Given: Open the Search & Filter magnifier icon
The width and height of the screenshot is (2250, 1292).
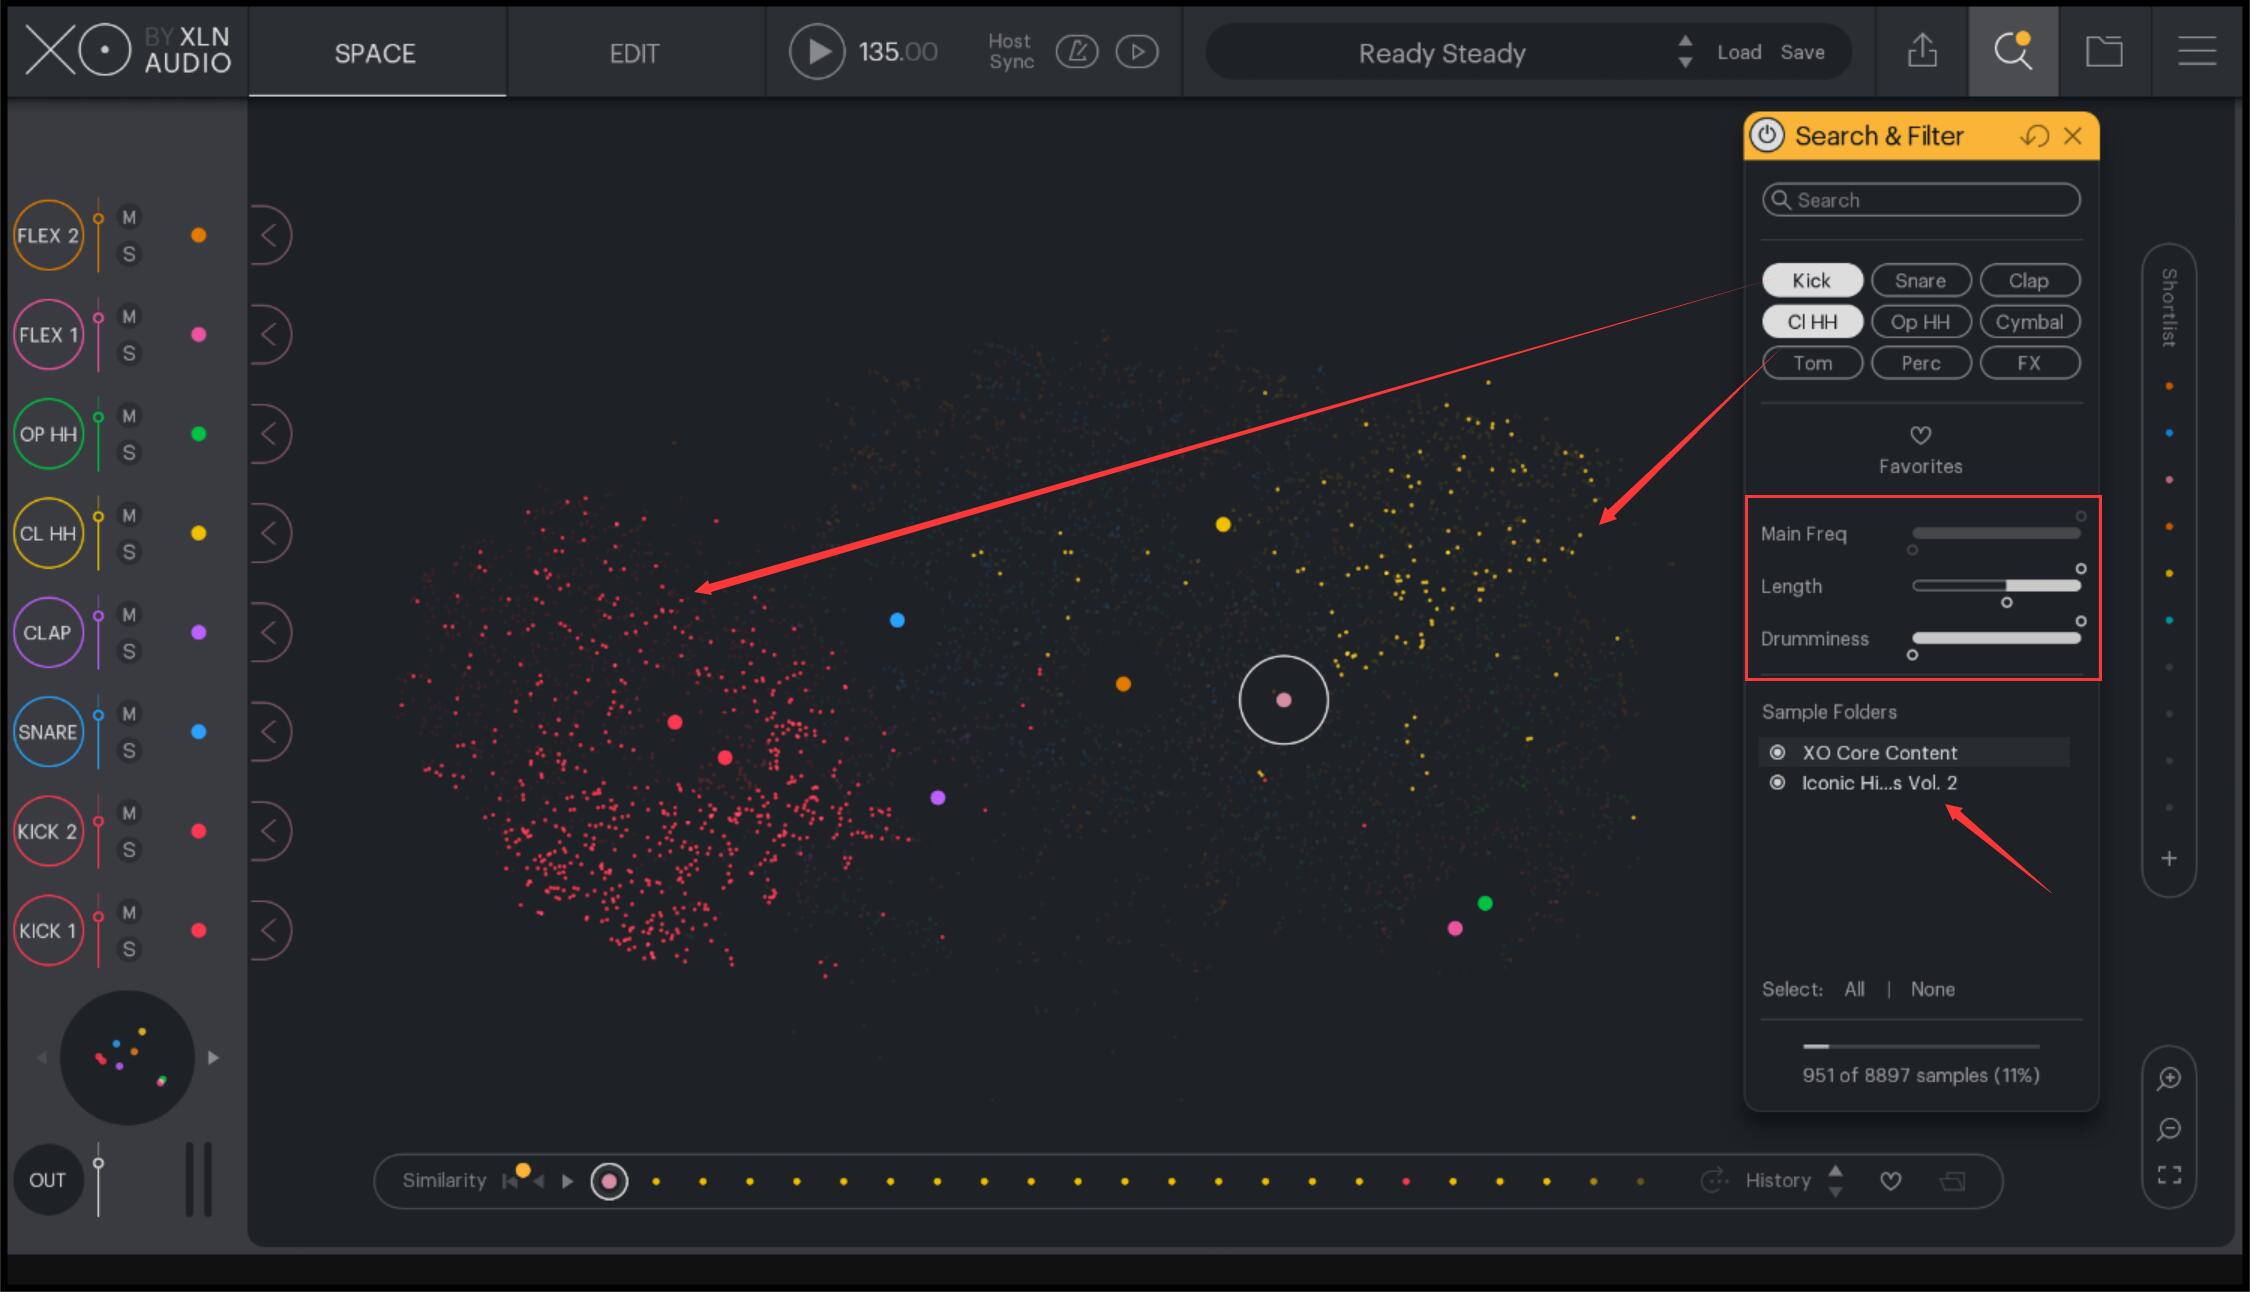Looking at the screenshot, I should pyautogui.click(x=2012, y=51).
